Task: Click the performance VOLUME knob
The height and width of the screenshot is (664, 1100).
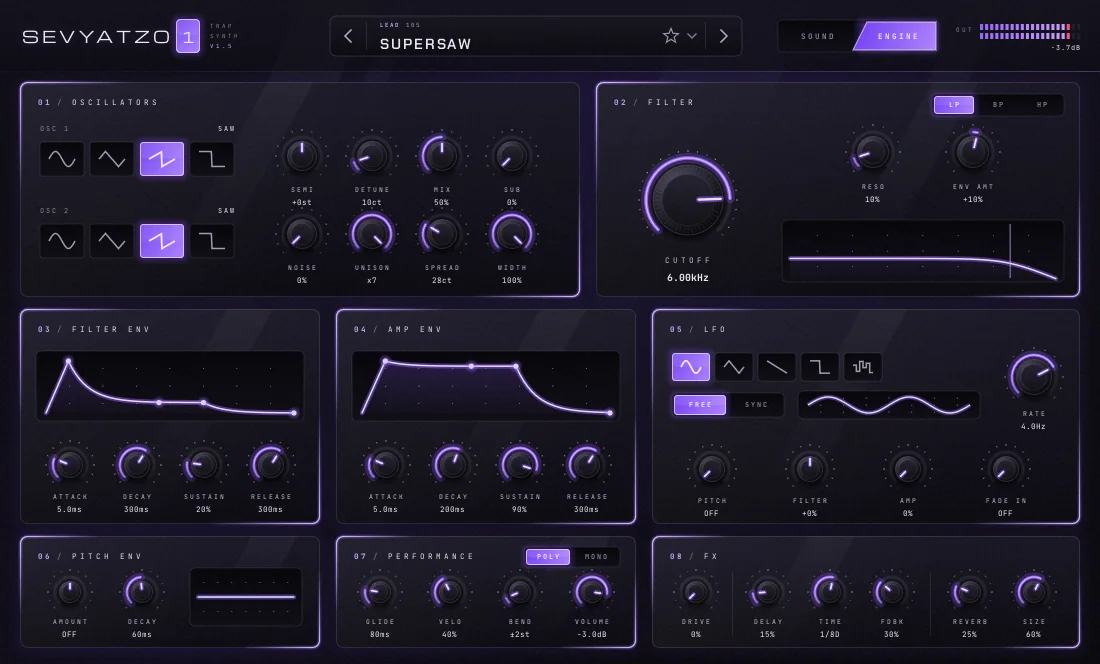Action: [x=591, y=592]
